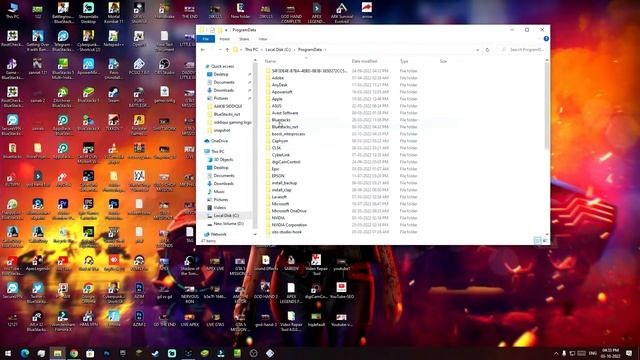
Task: Select the Epic folder
Action: [x=276, y=169]
